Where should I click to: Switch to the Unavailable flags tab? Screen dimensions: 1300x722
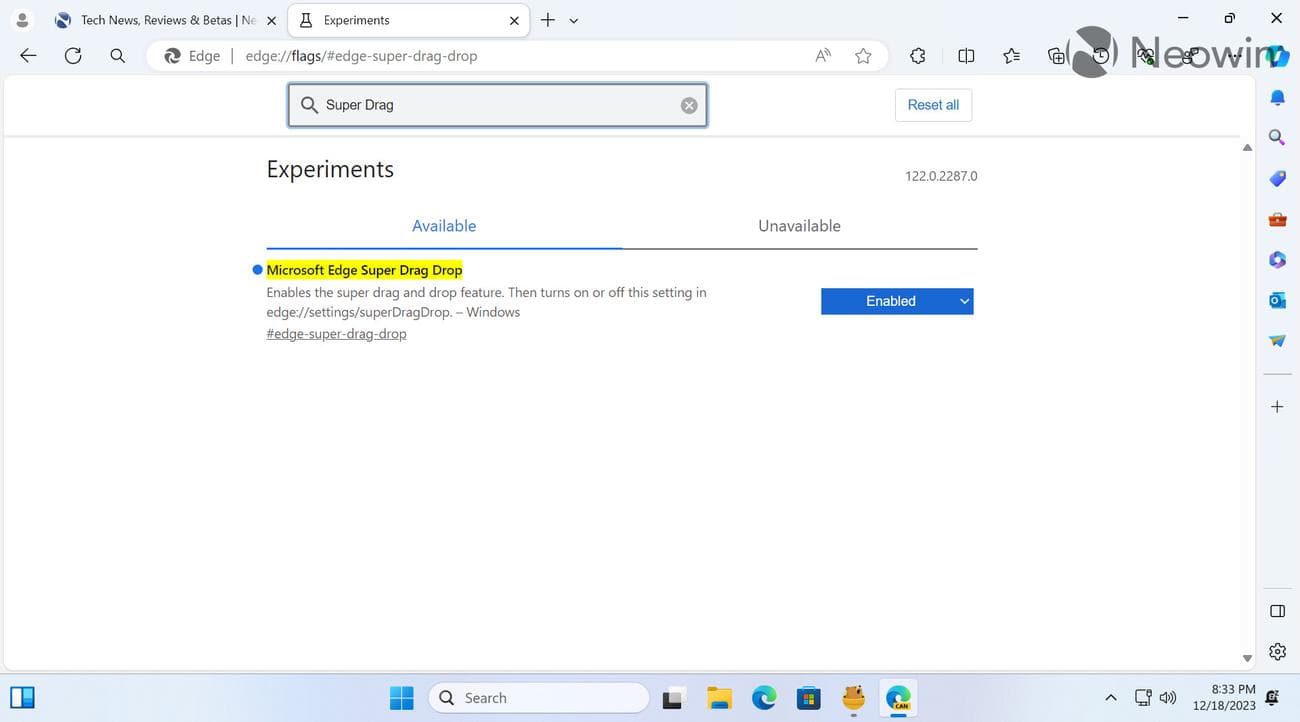click(x=798, y=225)
